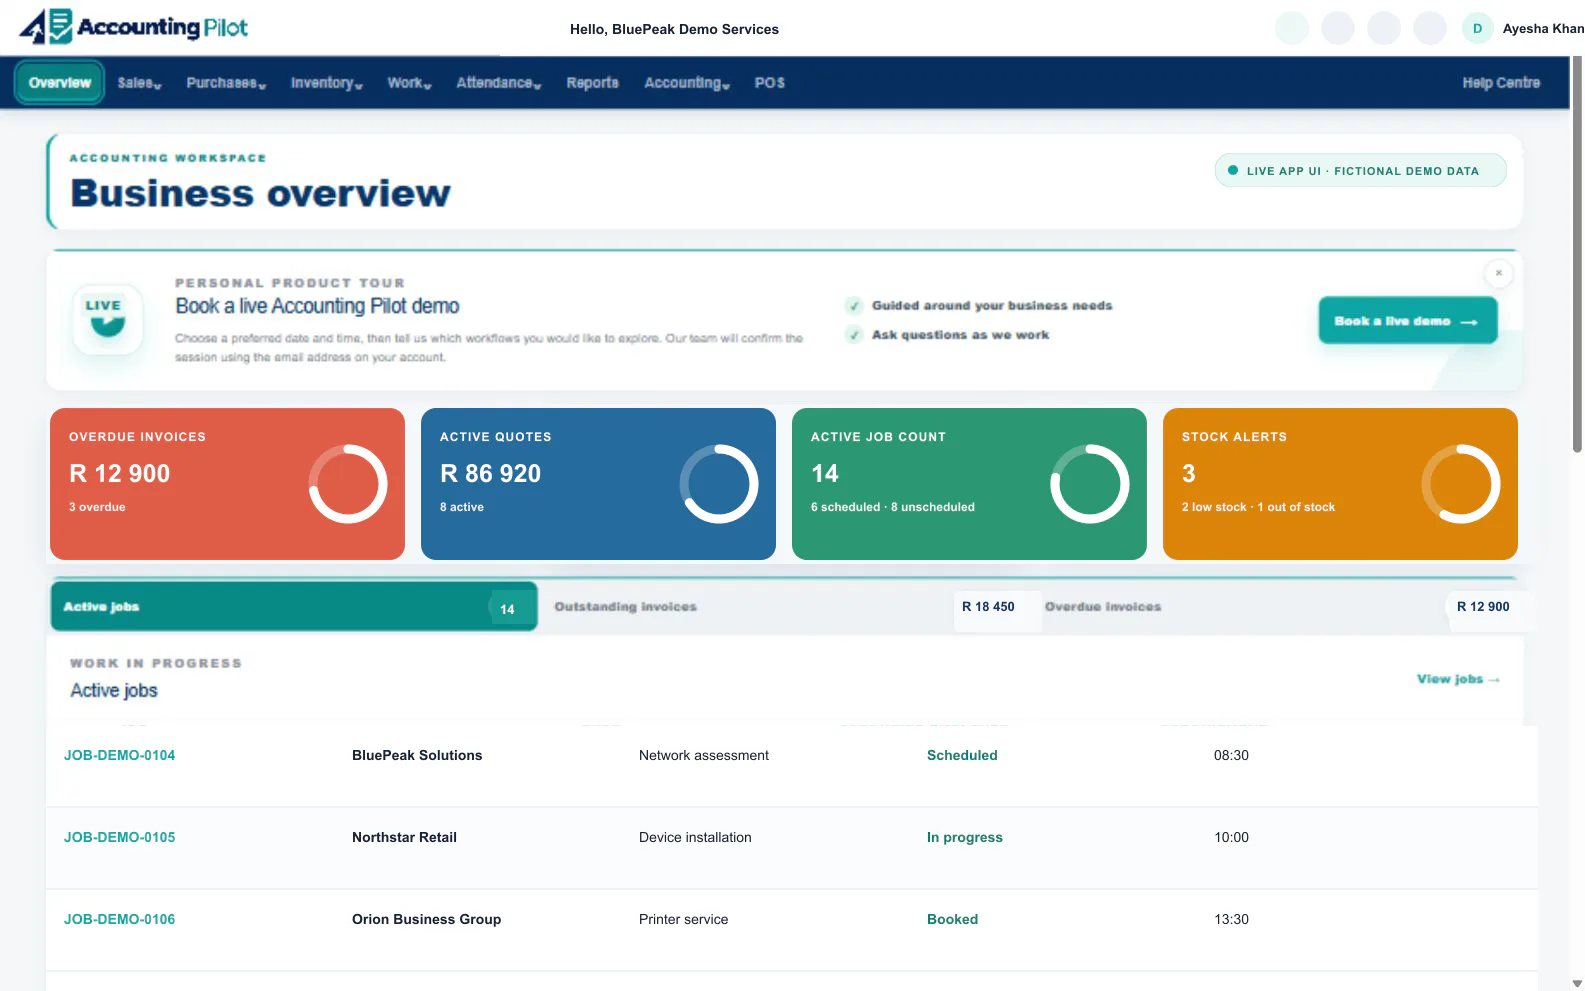This screenshot has height=991, width=1585.
Task: Expand the Accounting menu
Action: point(687,83)
